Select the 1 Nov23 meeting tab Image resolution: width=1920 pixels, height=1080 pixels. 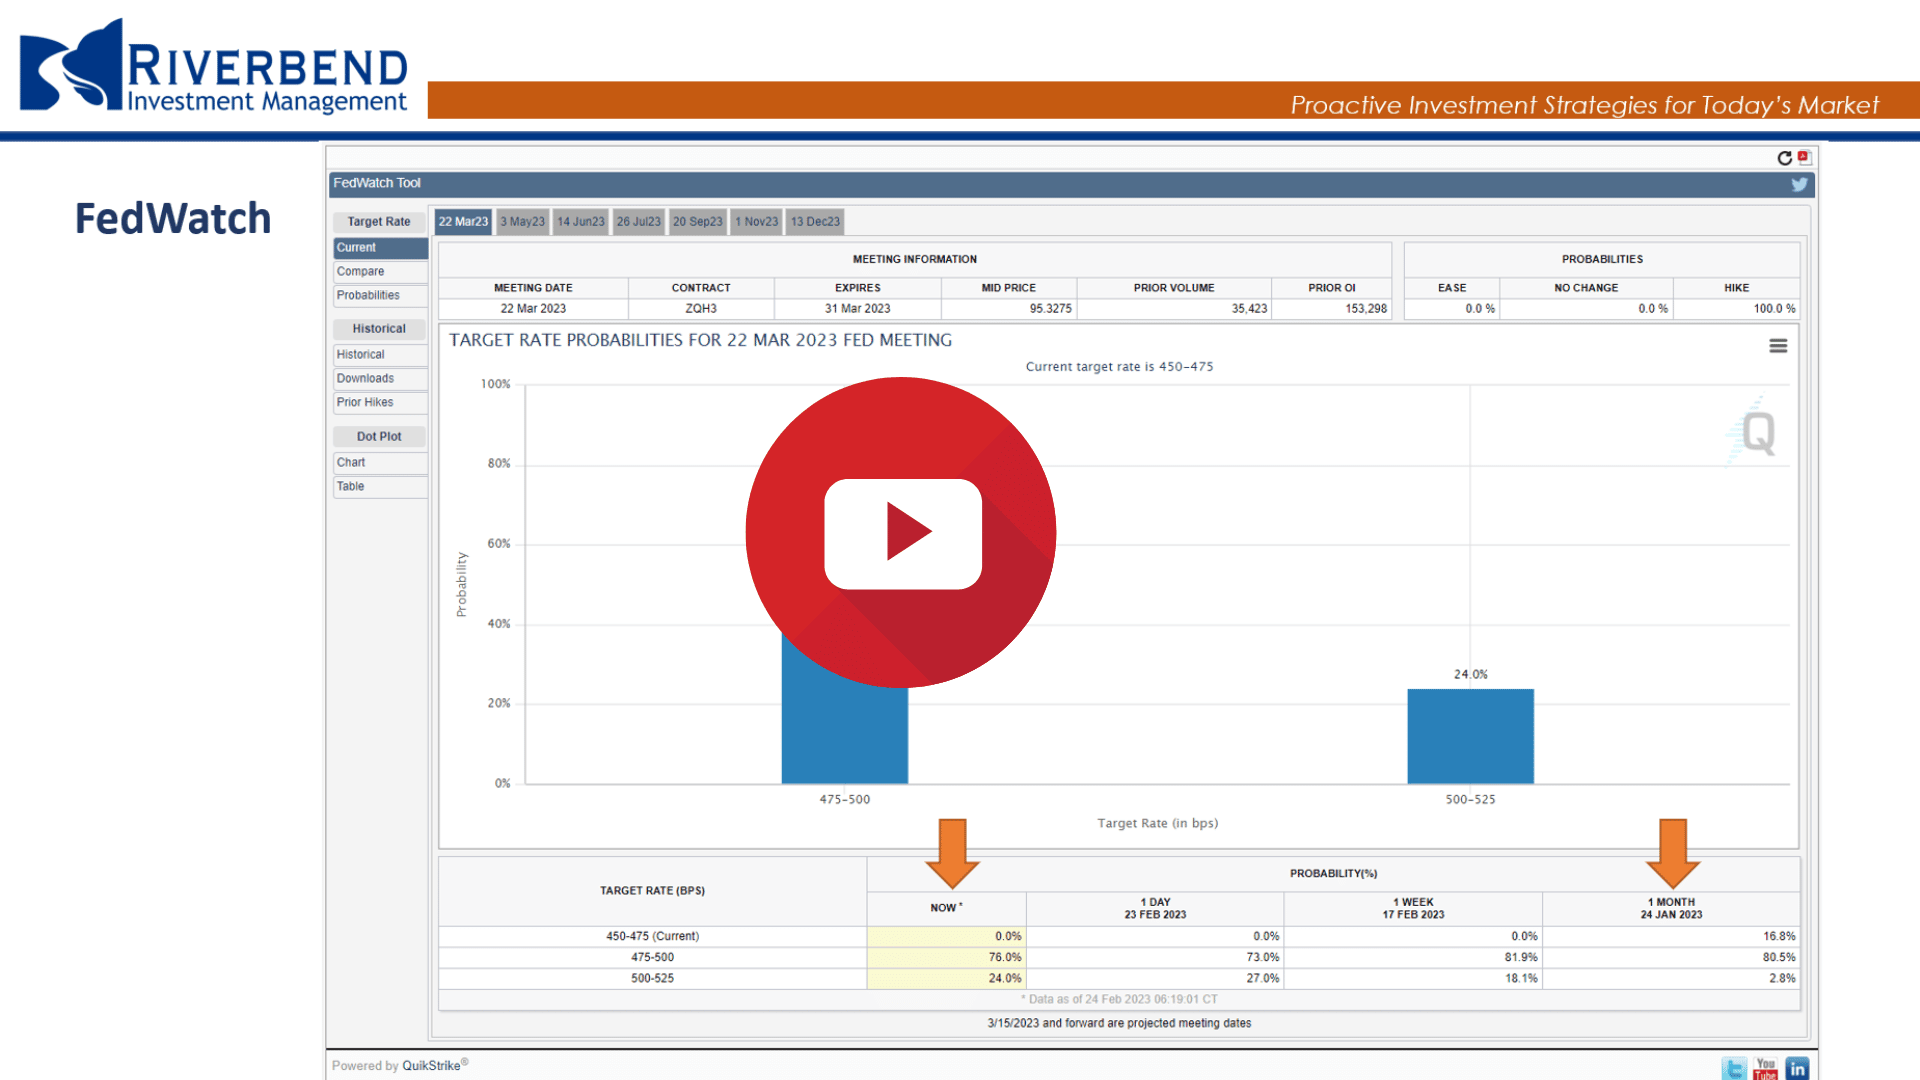click(x=756, y=222)
